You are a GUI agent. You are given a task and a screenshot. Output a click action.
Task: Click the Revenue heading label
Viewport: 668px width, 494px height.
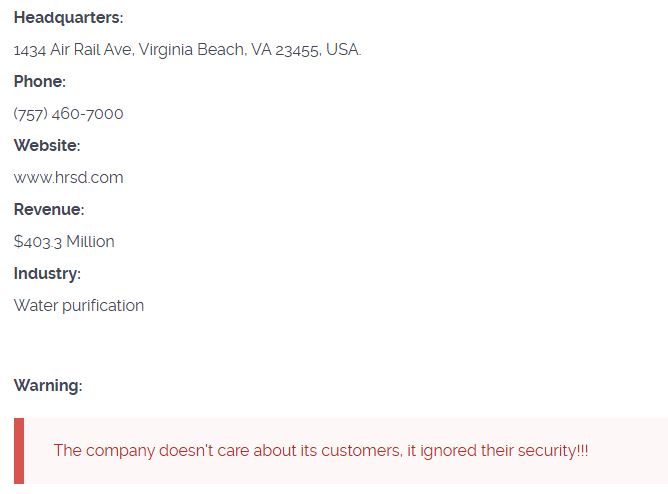pyautogui.click(x=49, y=210)
